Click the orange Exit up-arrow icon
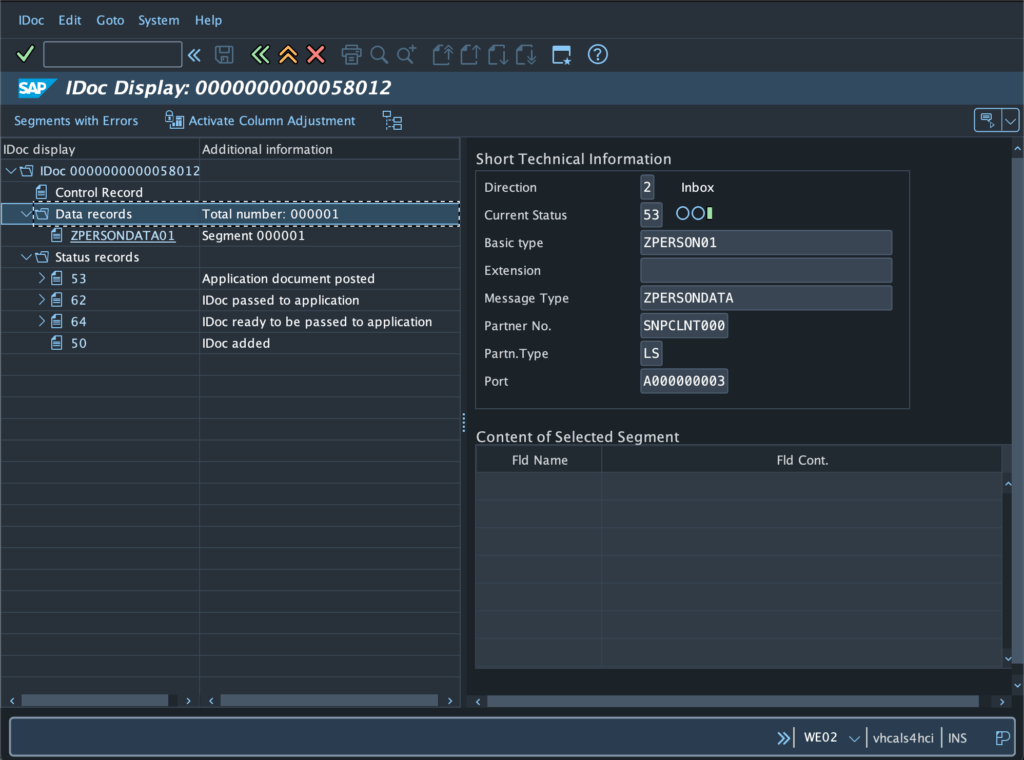1024x760 pixels. click(x=288, y=54)
